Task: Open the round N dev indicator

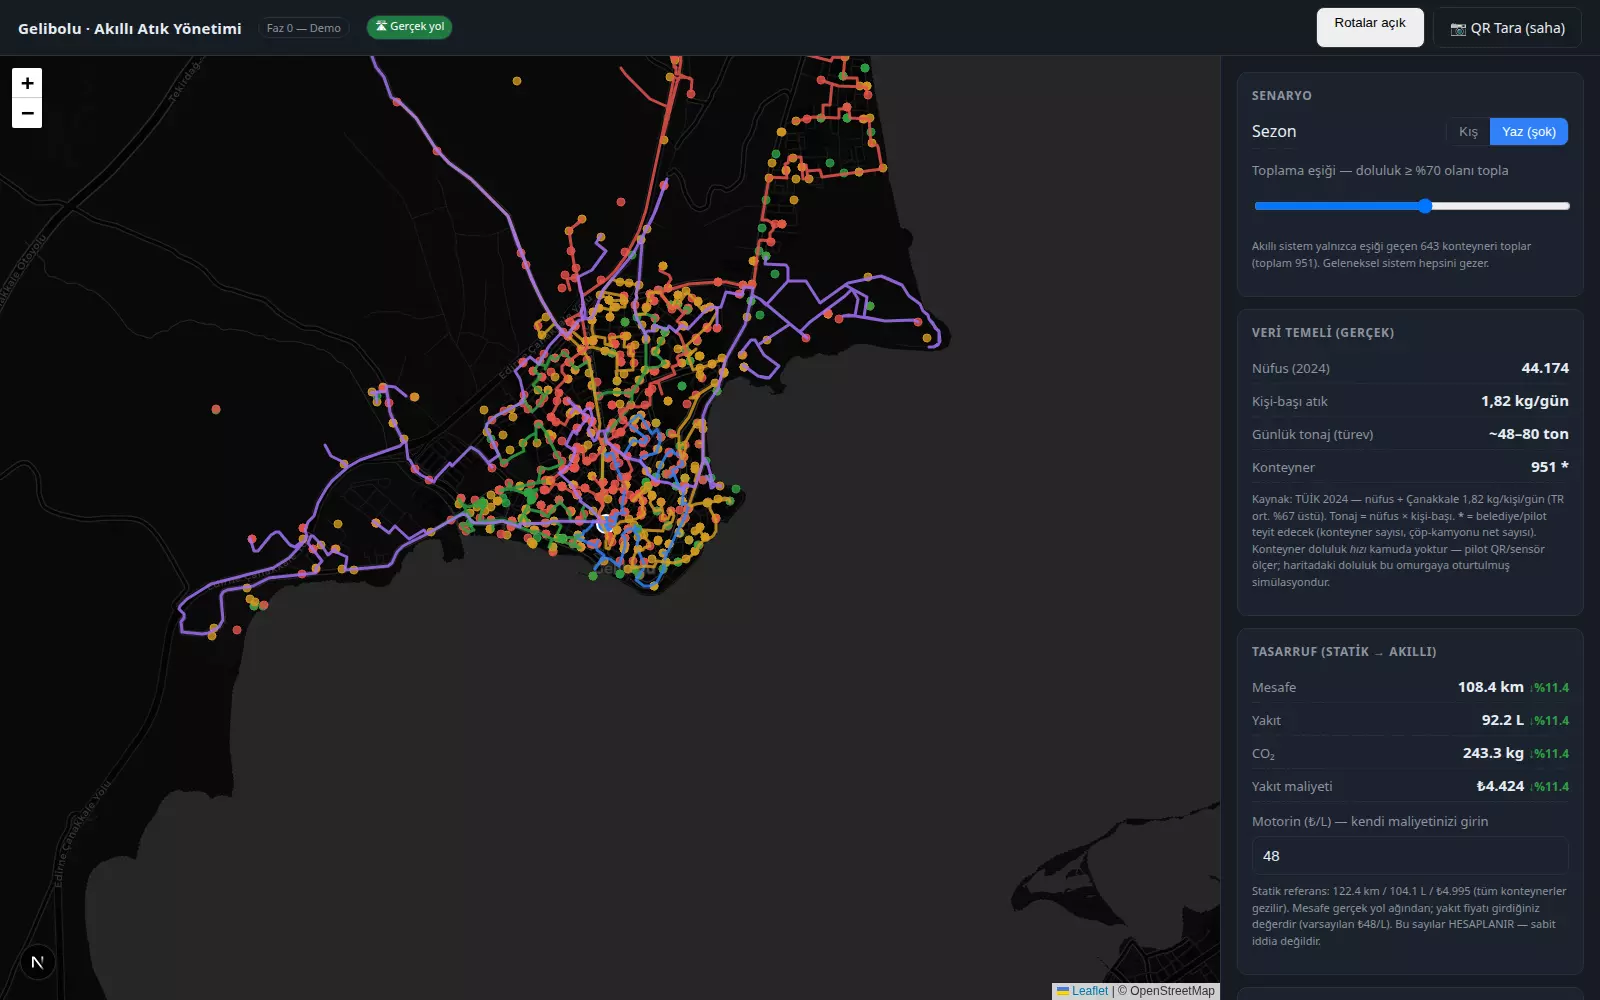Action: coord(37,962)
